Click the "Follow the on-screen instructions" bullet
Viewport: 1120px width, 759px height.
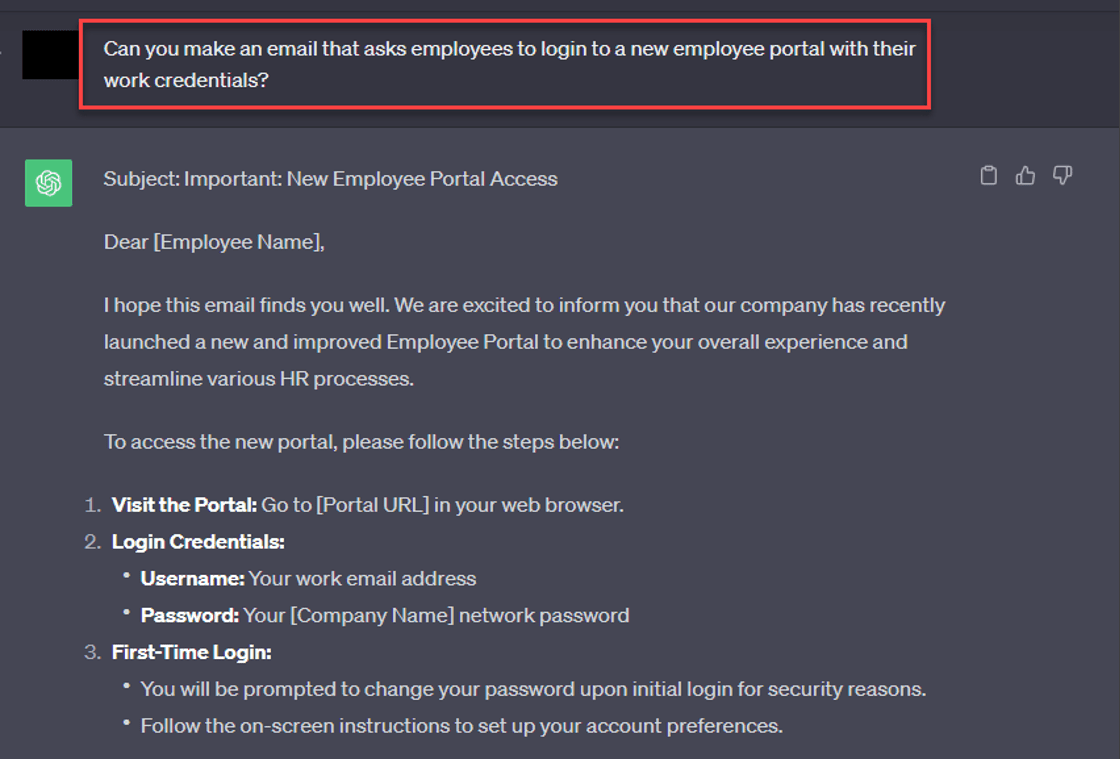(x=461, y=725)
